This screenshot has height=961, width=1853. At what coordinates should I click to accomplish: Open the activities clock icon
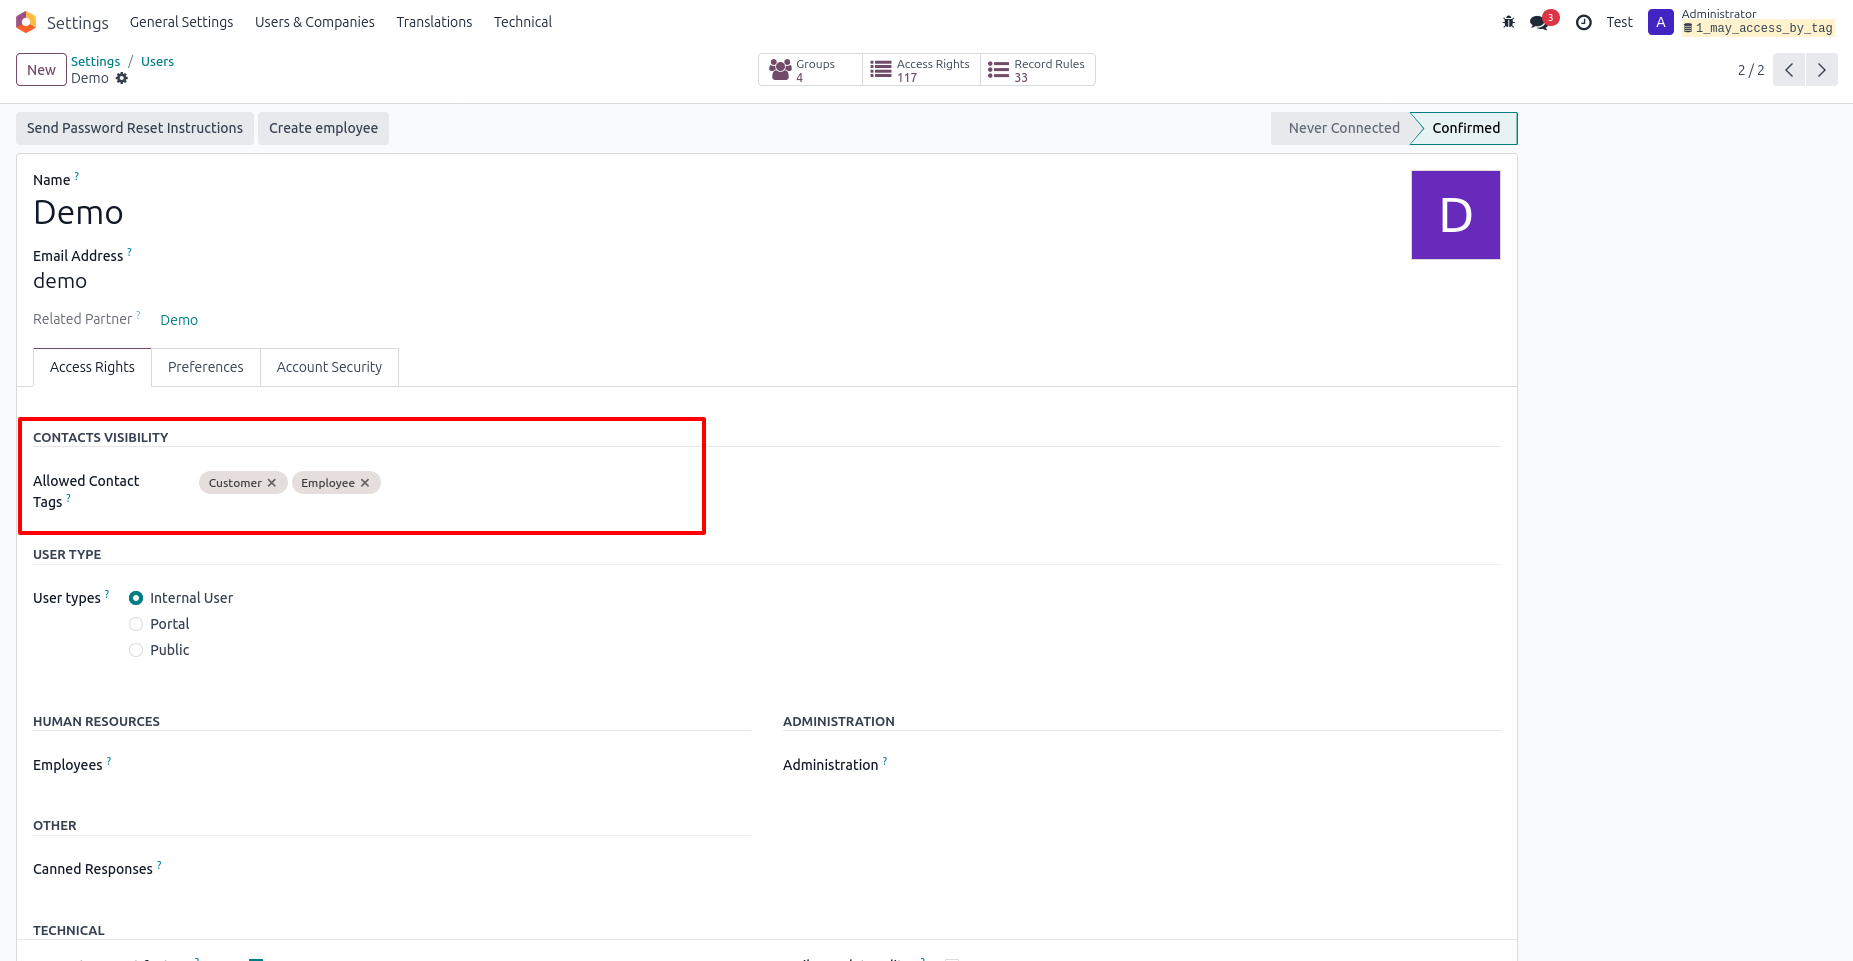coord(1583,22)
